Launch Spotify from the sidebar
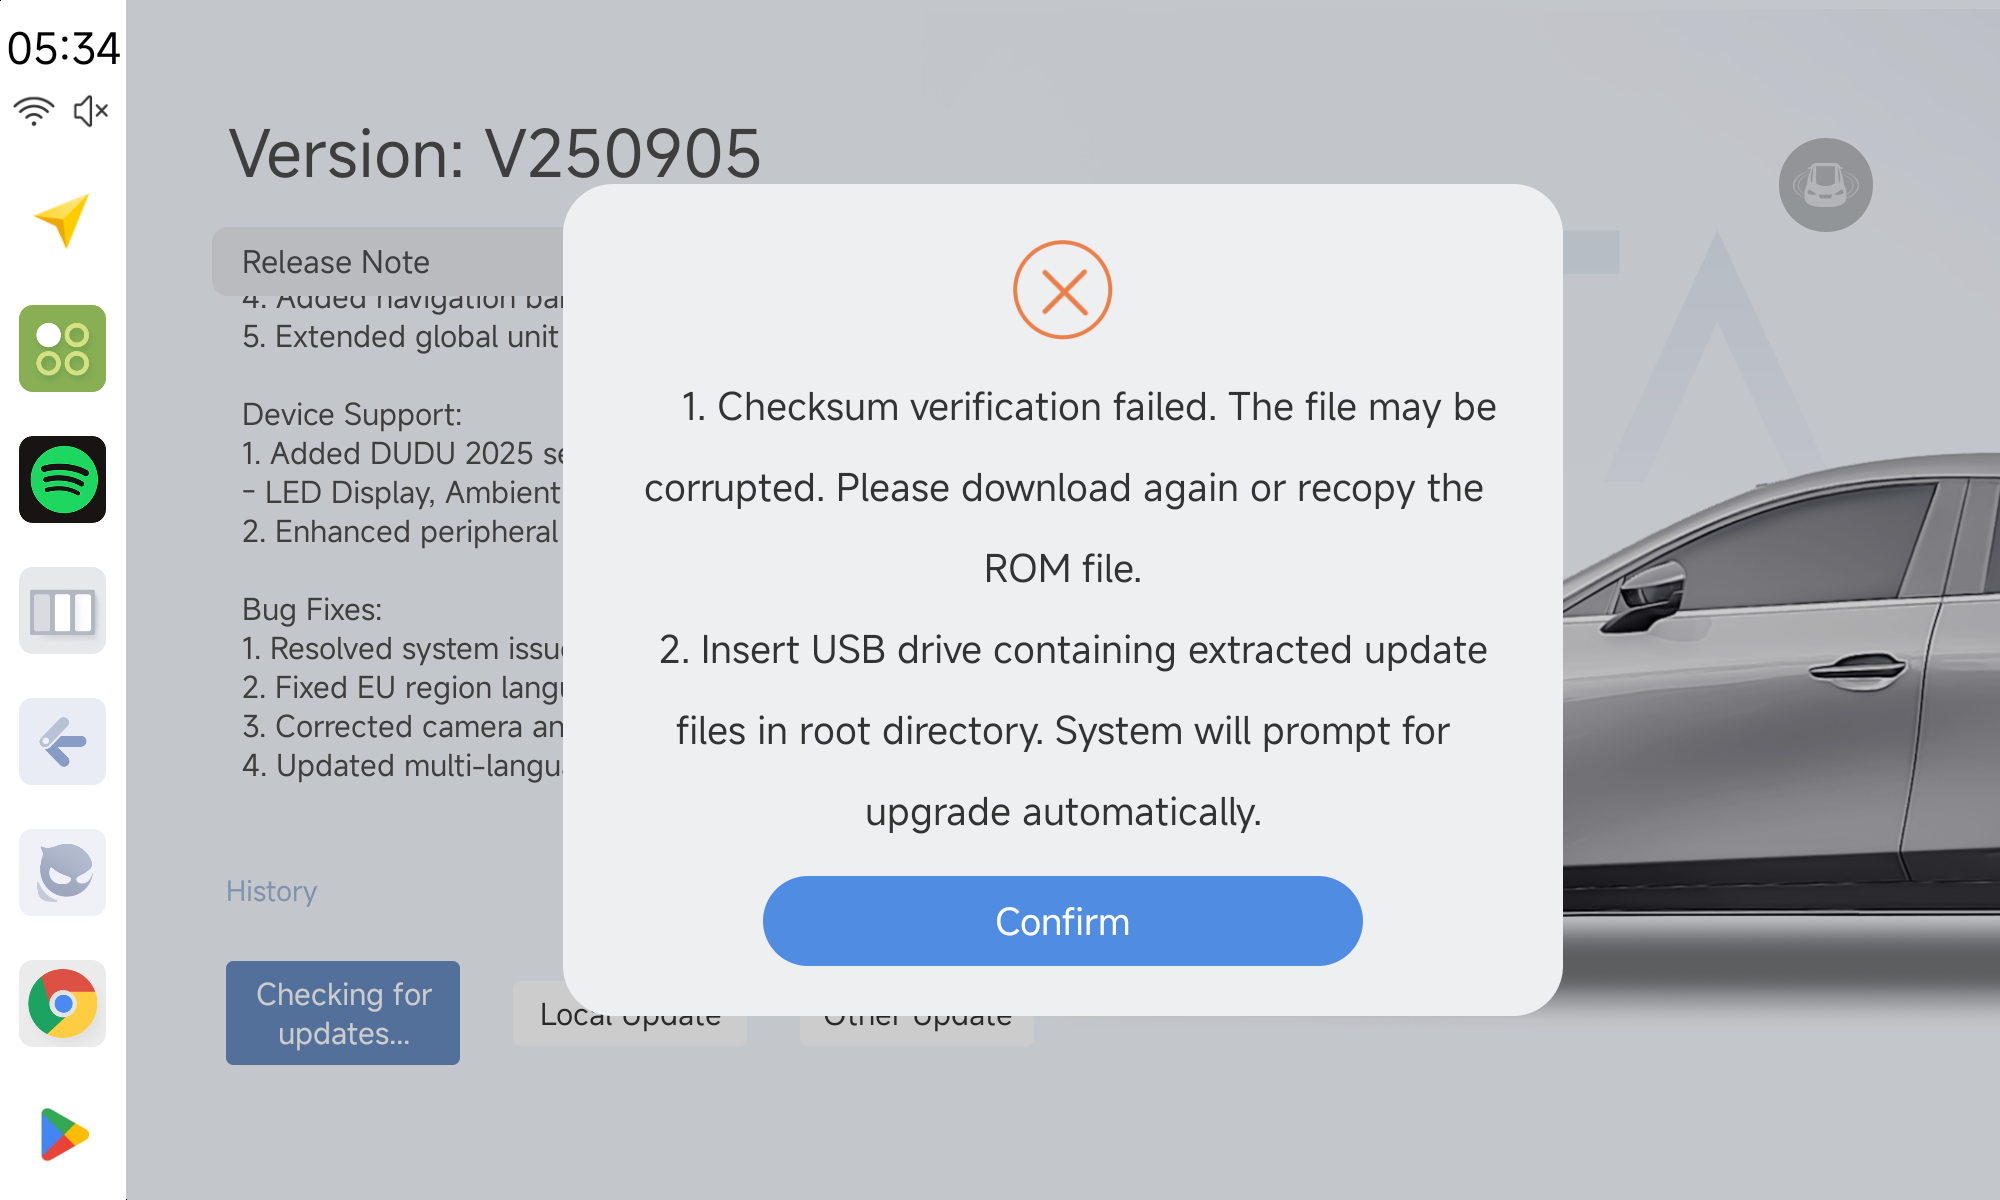The height and width of the screenshot is (1200, 2000). (62, 479)
